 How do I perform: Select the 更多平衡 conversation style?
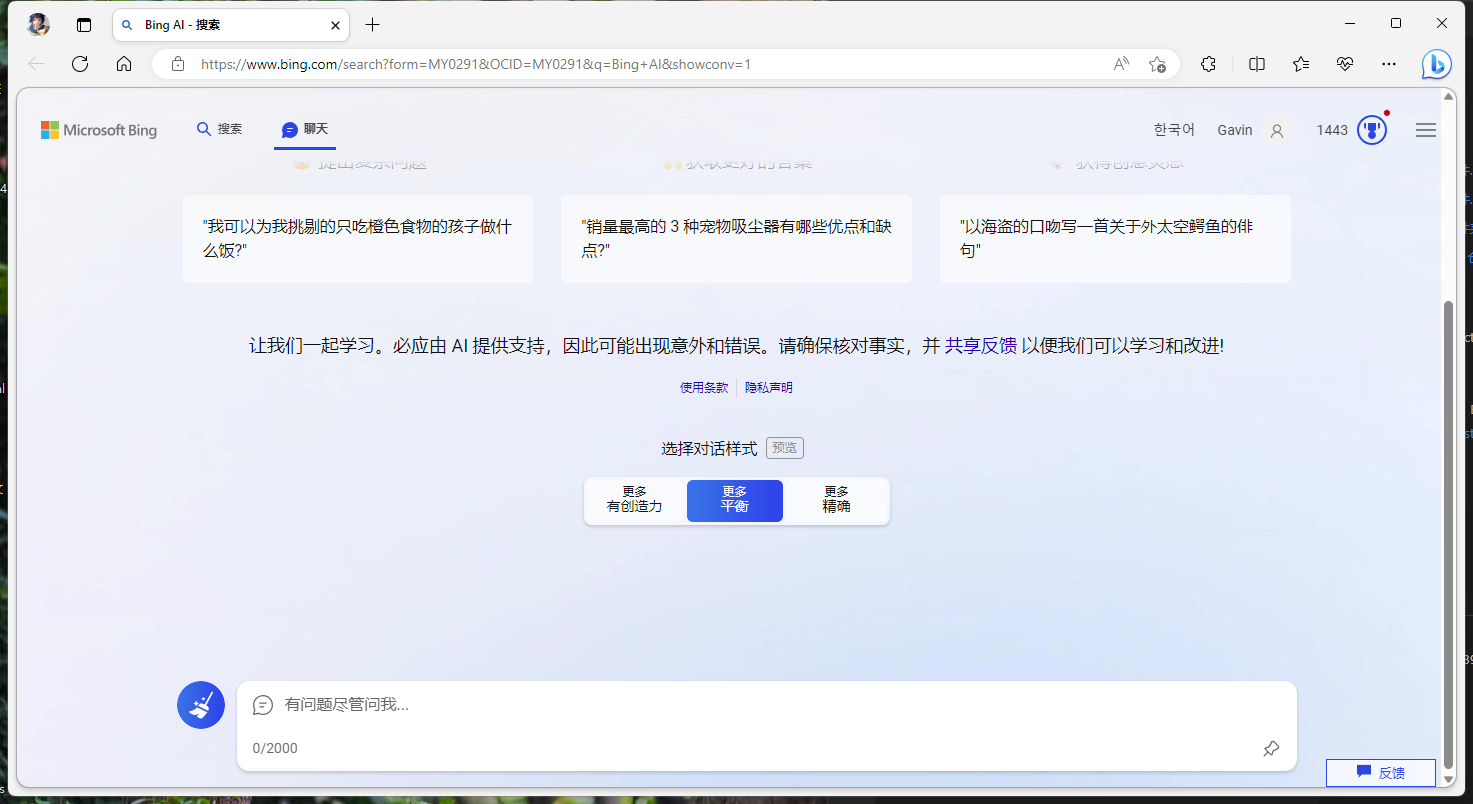pos(734,500)
